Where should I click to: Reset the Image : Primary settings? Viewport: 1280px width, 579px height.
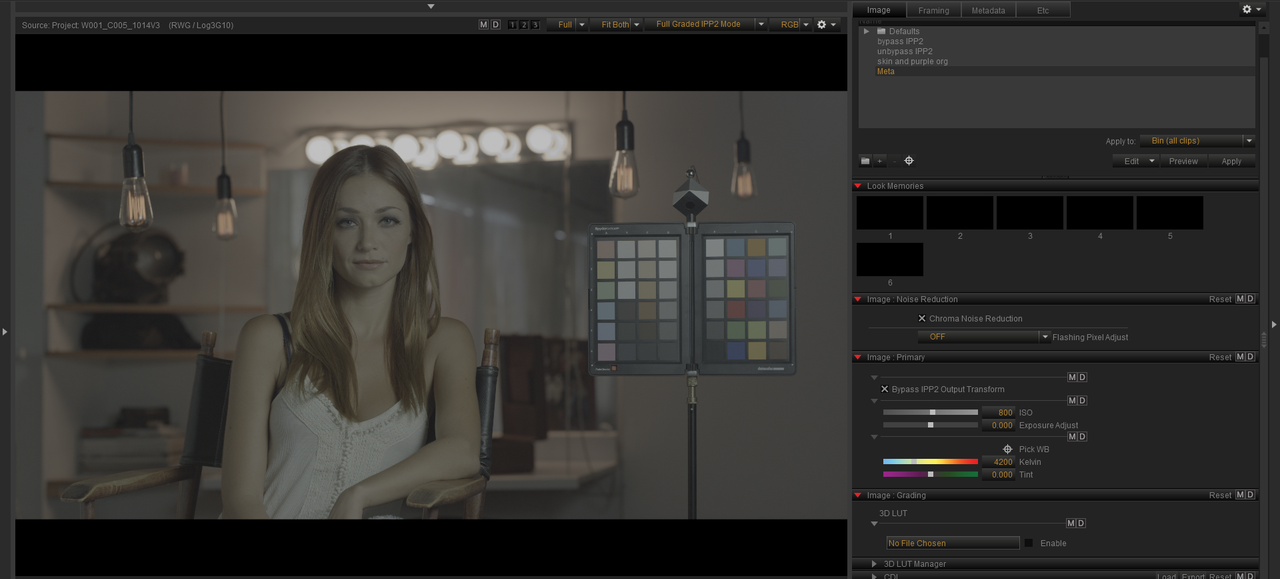[x=1220, y=357]
